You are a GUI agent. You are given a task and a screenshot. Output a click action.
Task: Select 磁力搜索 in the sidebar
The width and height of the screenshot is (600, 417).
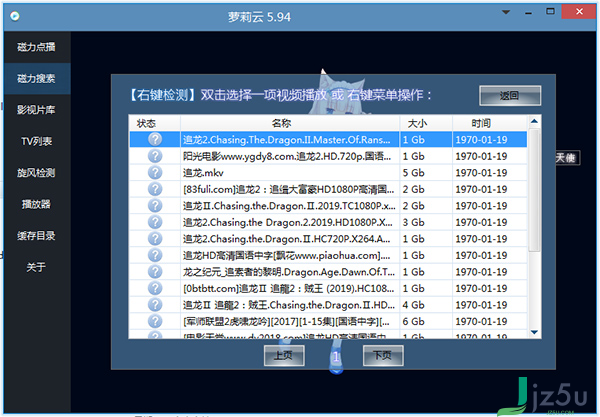tap(37, 78)
